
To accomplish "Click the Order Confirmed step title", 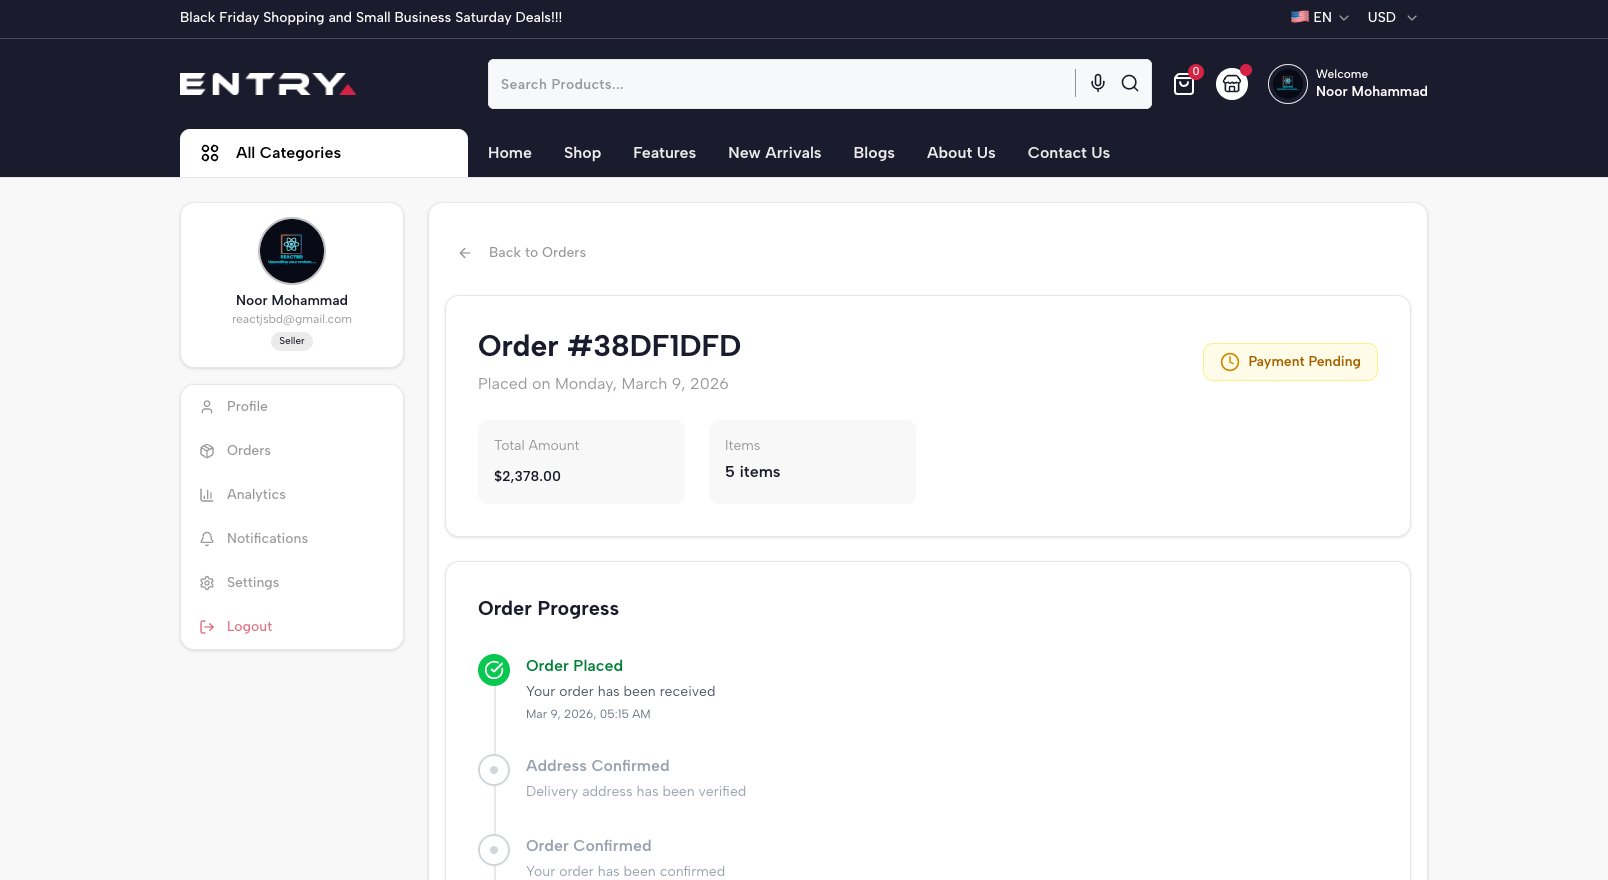I will pos(588,846).
